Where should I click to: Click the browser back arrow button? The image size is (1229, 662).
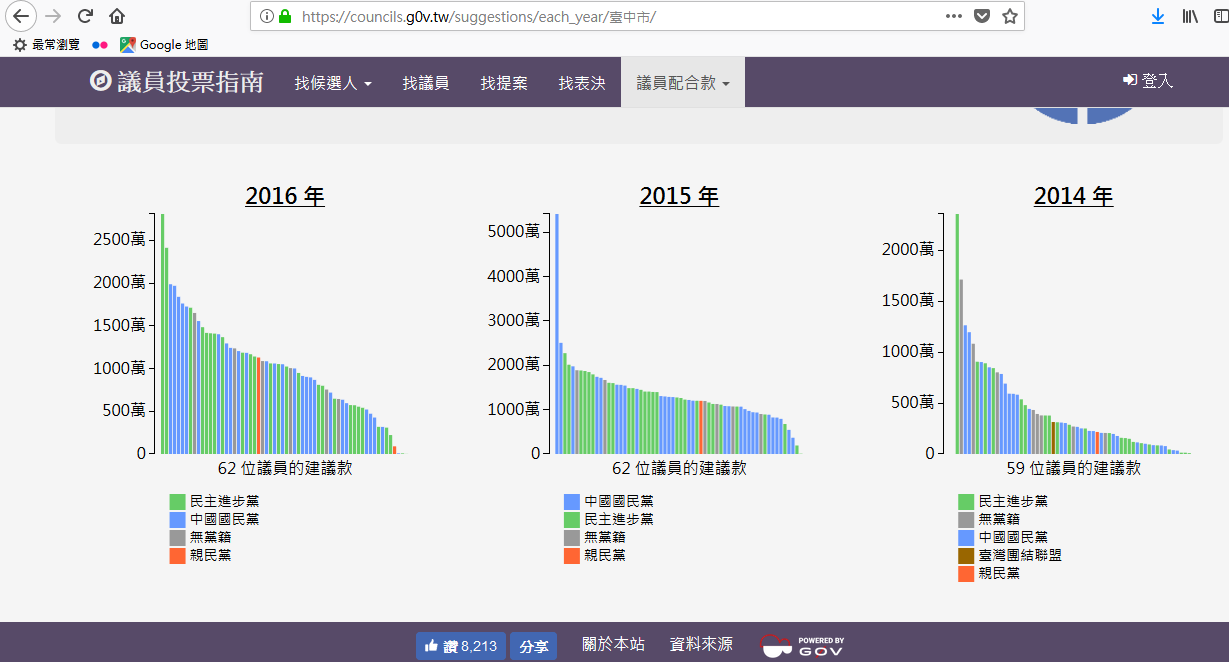tap(22, 16)
